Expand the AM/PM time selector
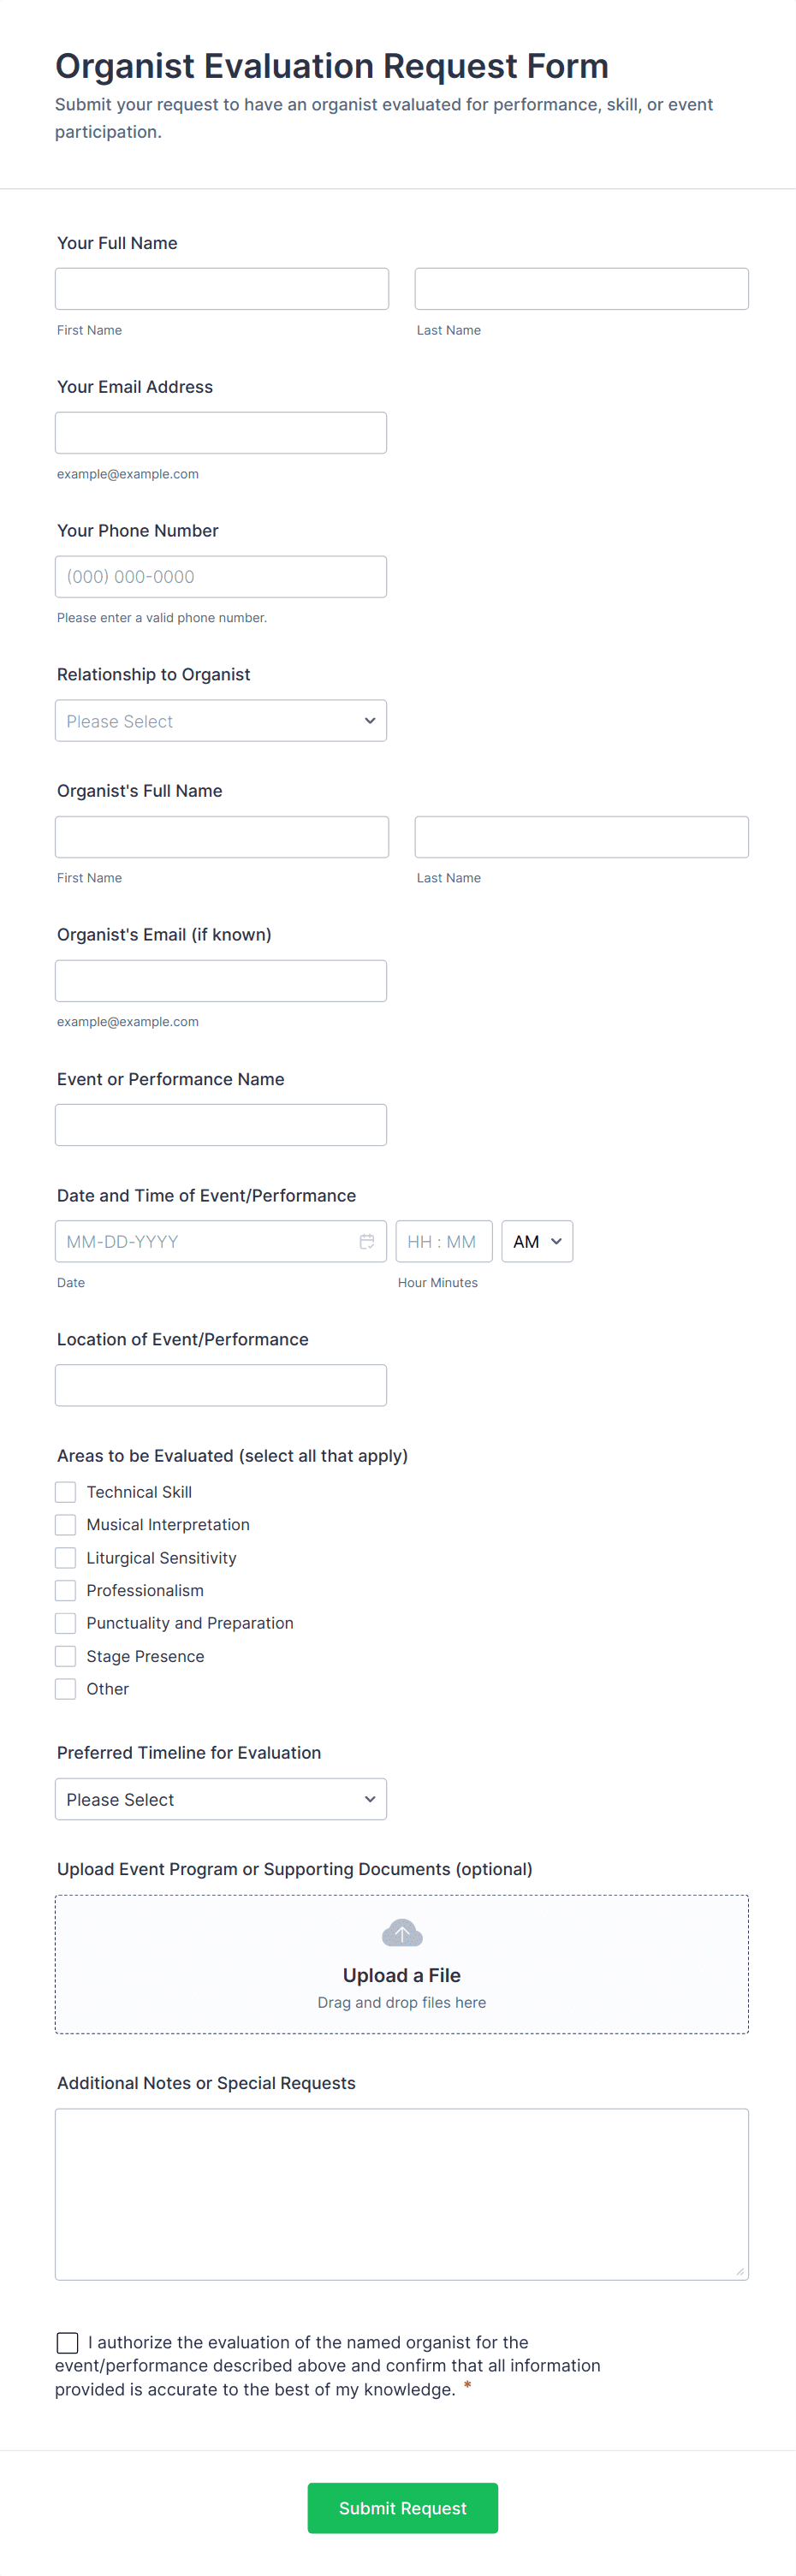The width and height of the screenshot is (796, 2576). pos(537,1241)
